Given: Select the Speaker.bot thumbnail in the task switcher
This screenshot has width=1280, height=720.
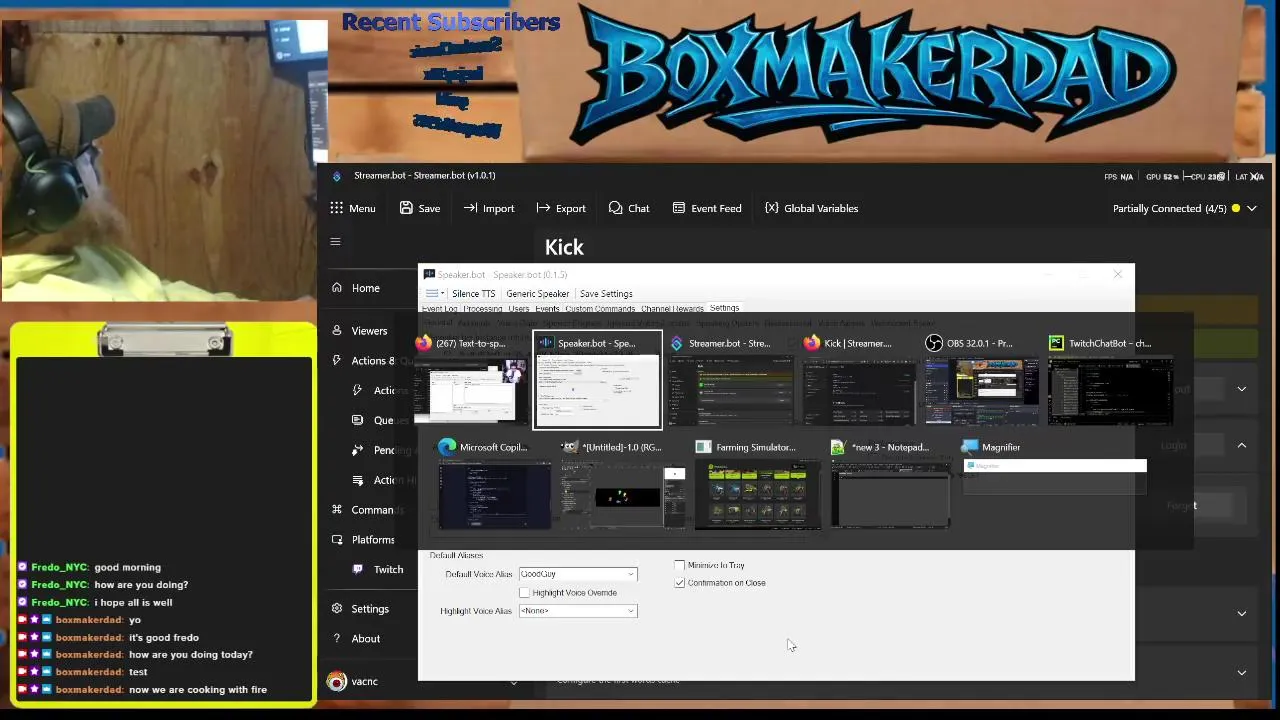Looking at the screenshot, I should pyautogui.click(x=598, y=380).
